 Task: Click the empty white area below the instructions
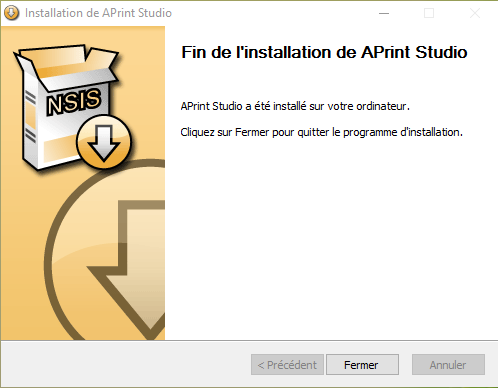point(332,240)
